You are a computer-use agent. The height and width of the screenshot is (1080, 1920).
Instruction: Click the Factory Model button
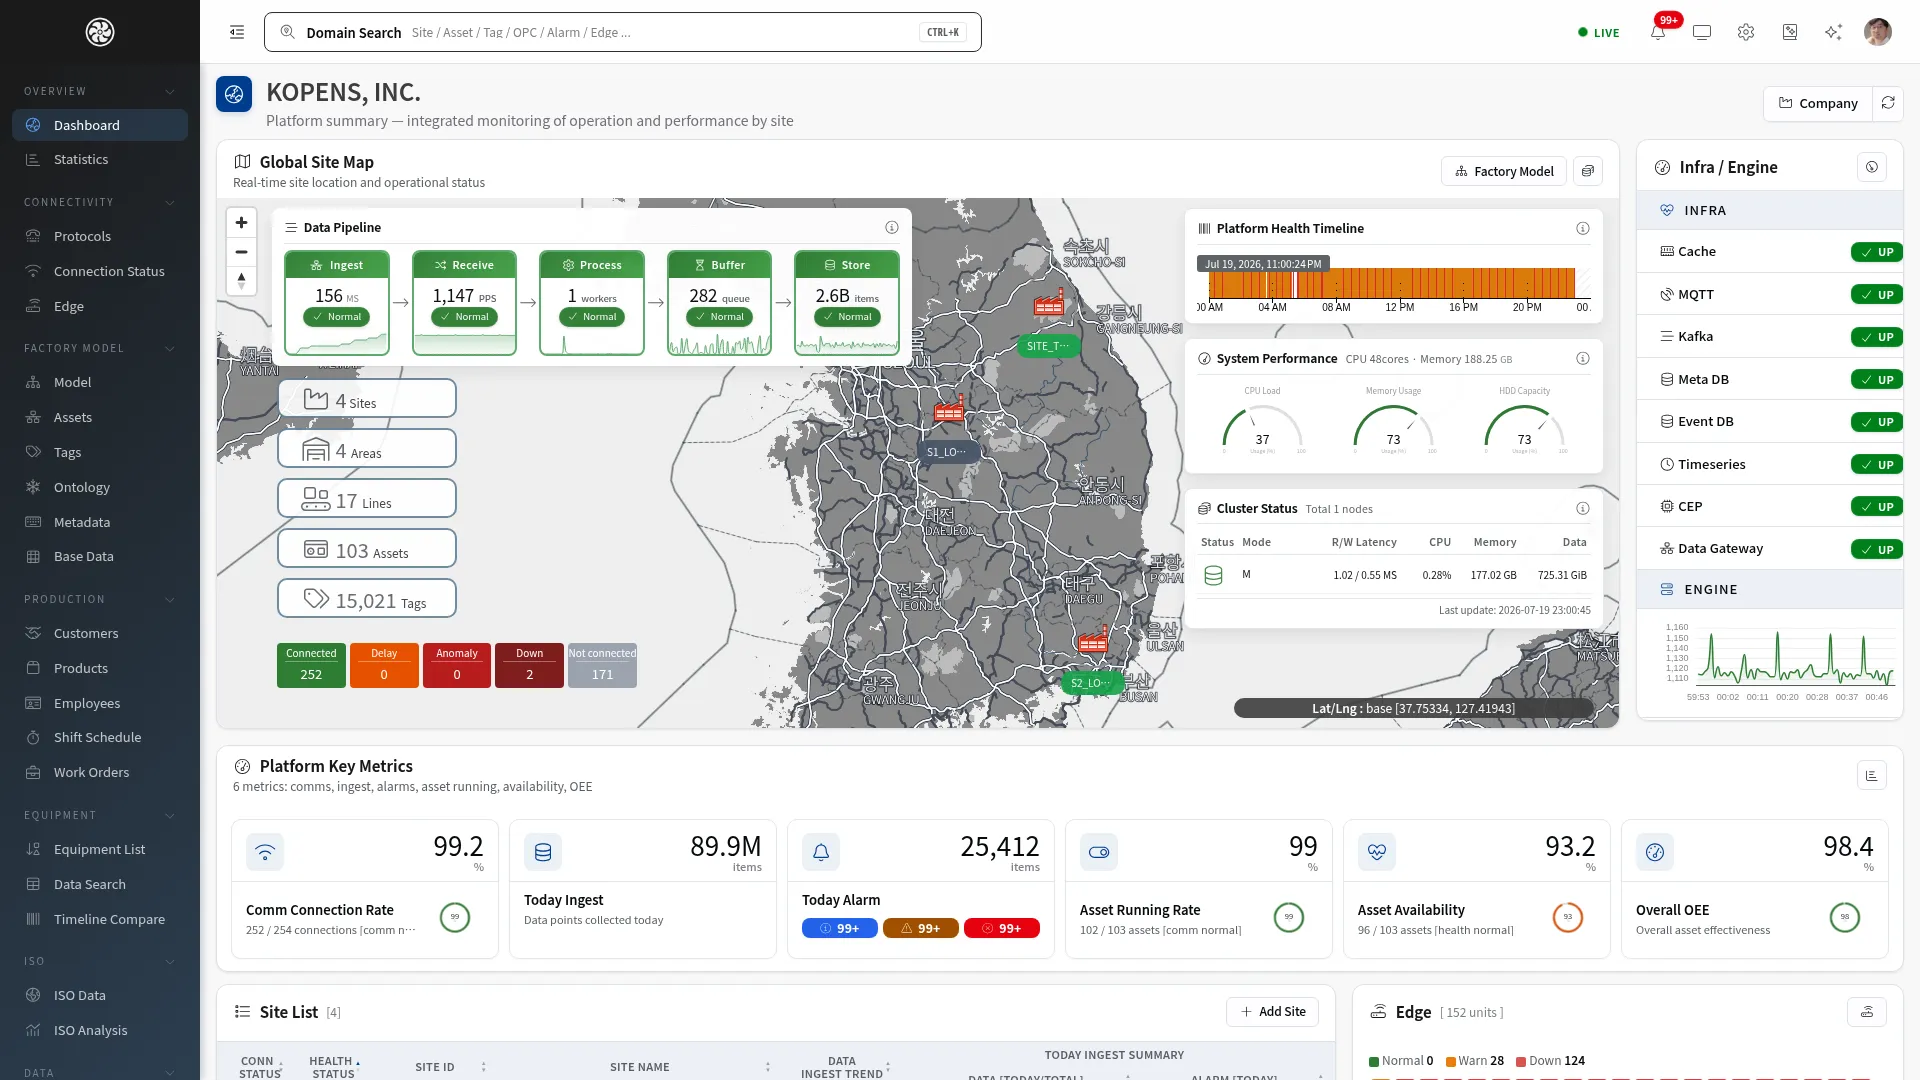pos(1504,171)
